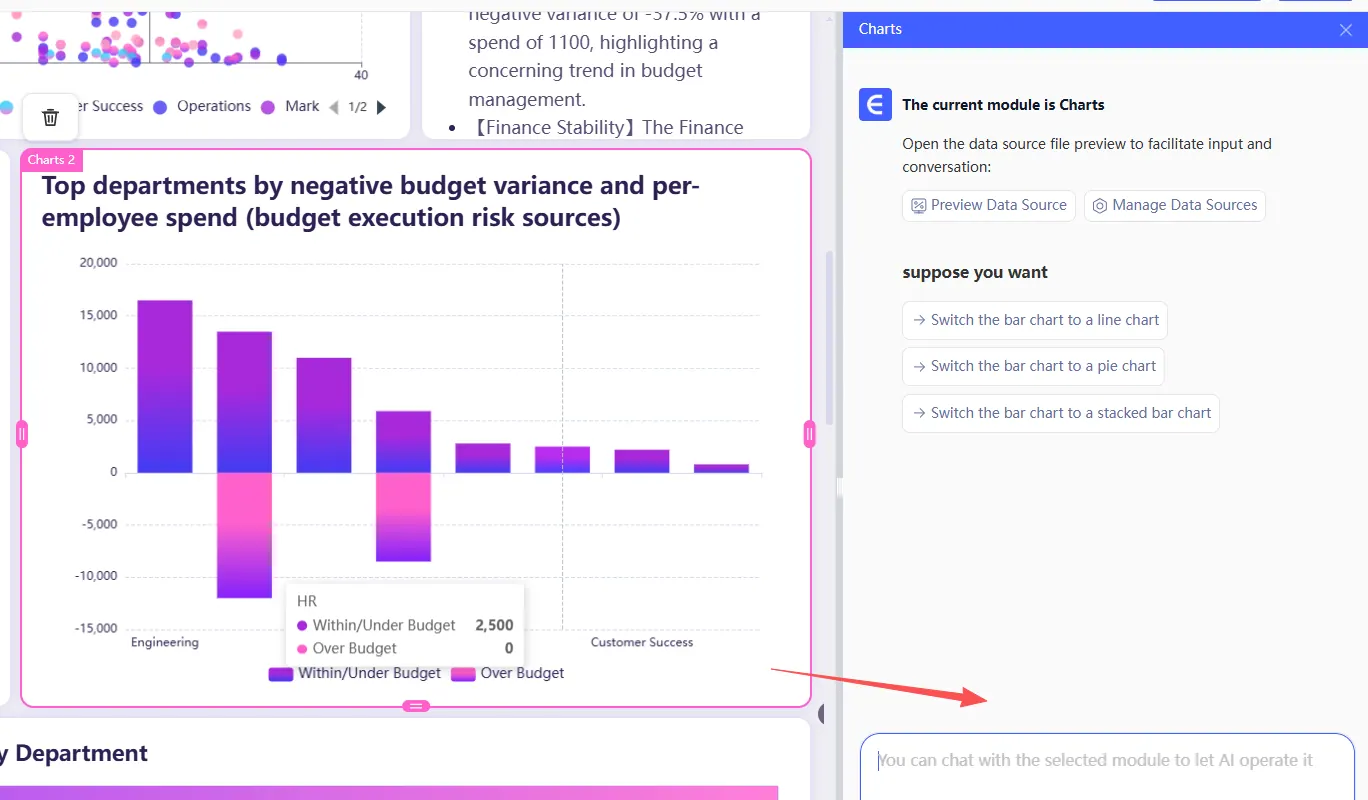Focus the AI chat input field
The width and height of the screenshot is (1368, 800).
point(1107,767)
